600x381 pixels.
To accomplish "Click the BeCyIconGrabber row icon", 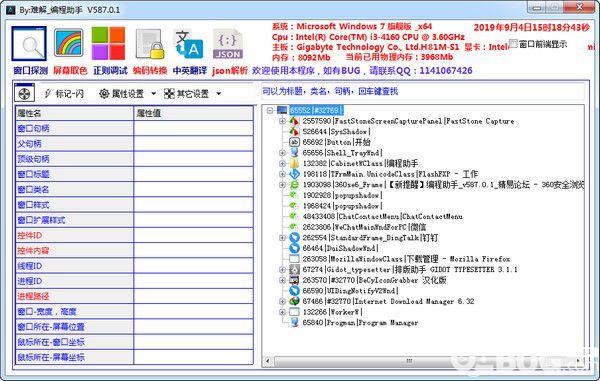I will click(x=294, y=280).
